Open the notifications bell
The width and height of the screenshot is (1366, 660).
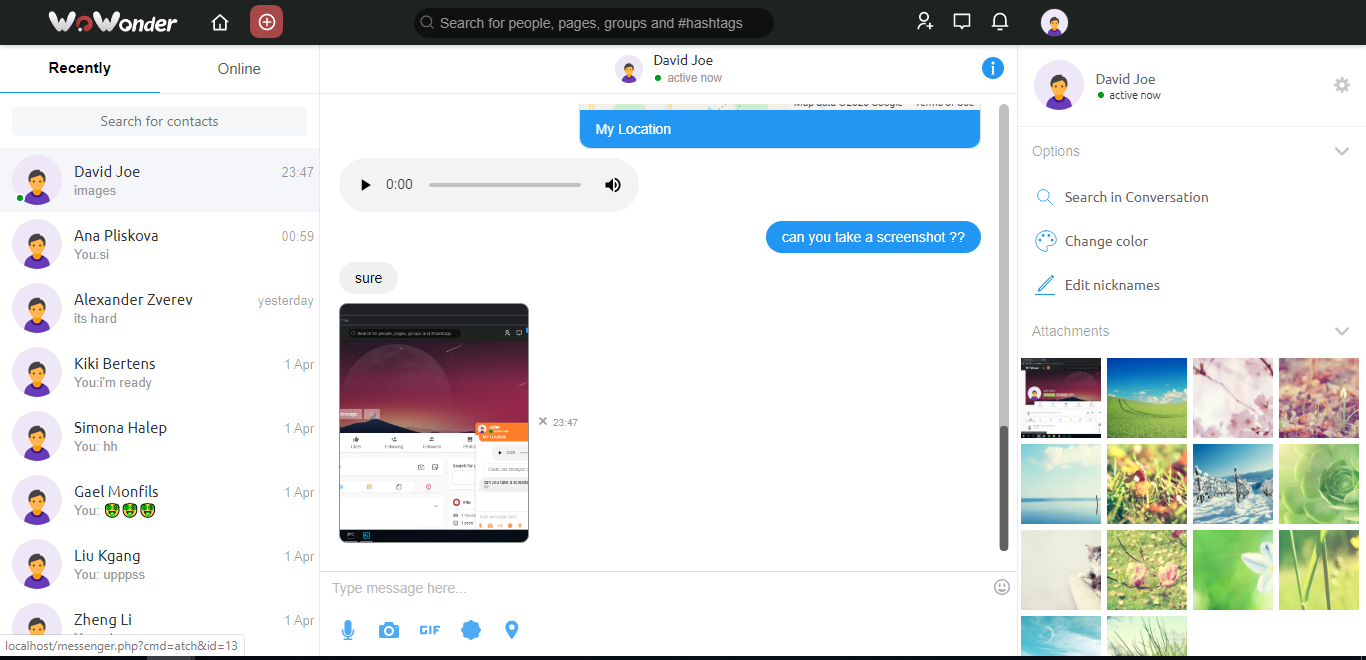999,22
